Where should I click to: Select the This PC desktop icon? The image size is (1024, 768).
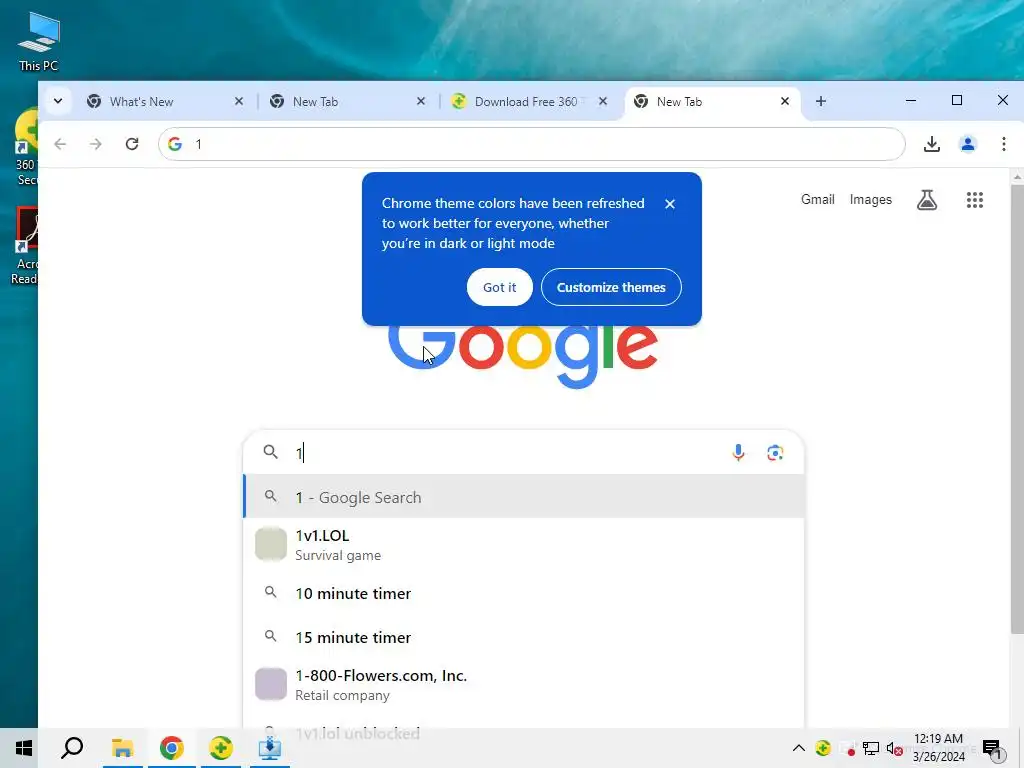pos(39,42)
